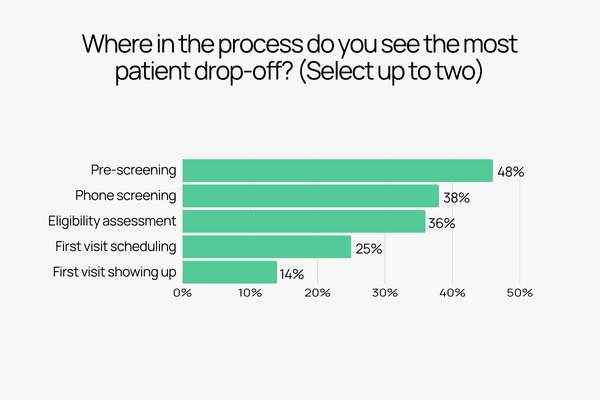Screen dimensions: 600x400
Task: Select the Eligibility assessment bar
Action: pyautogui.click(x=303, y=221)
